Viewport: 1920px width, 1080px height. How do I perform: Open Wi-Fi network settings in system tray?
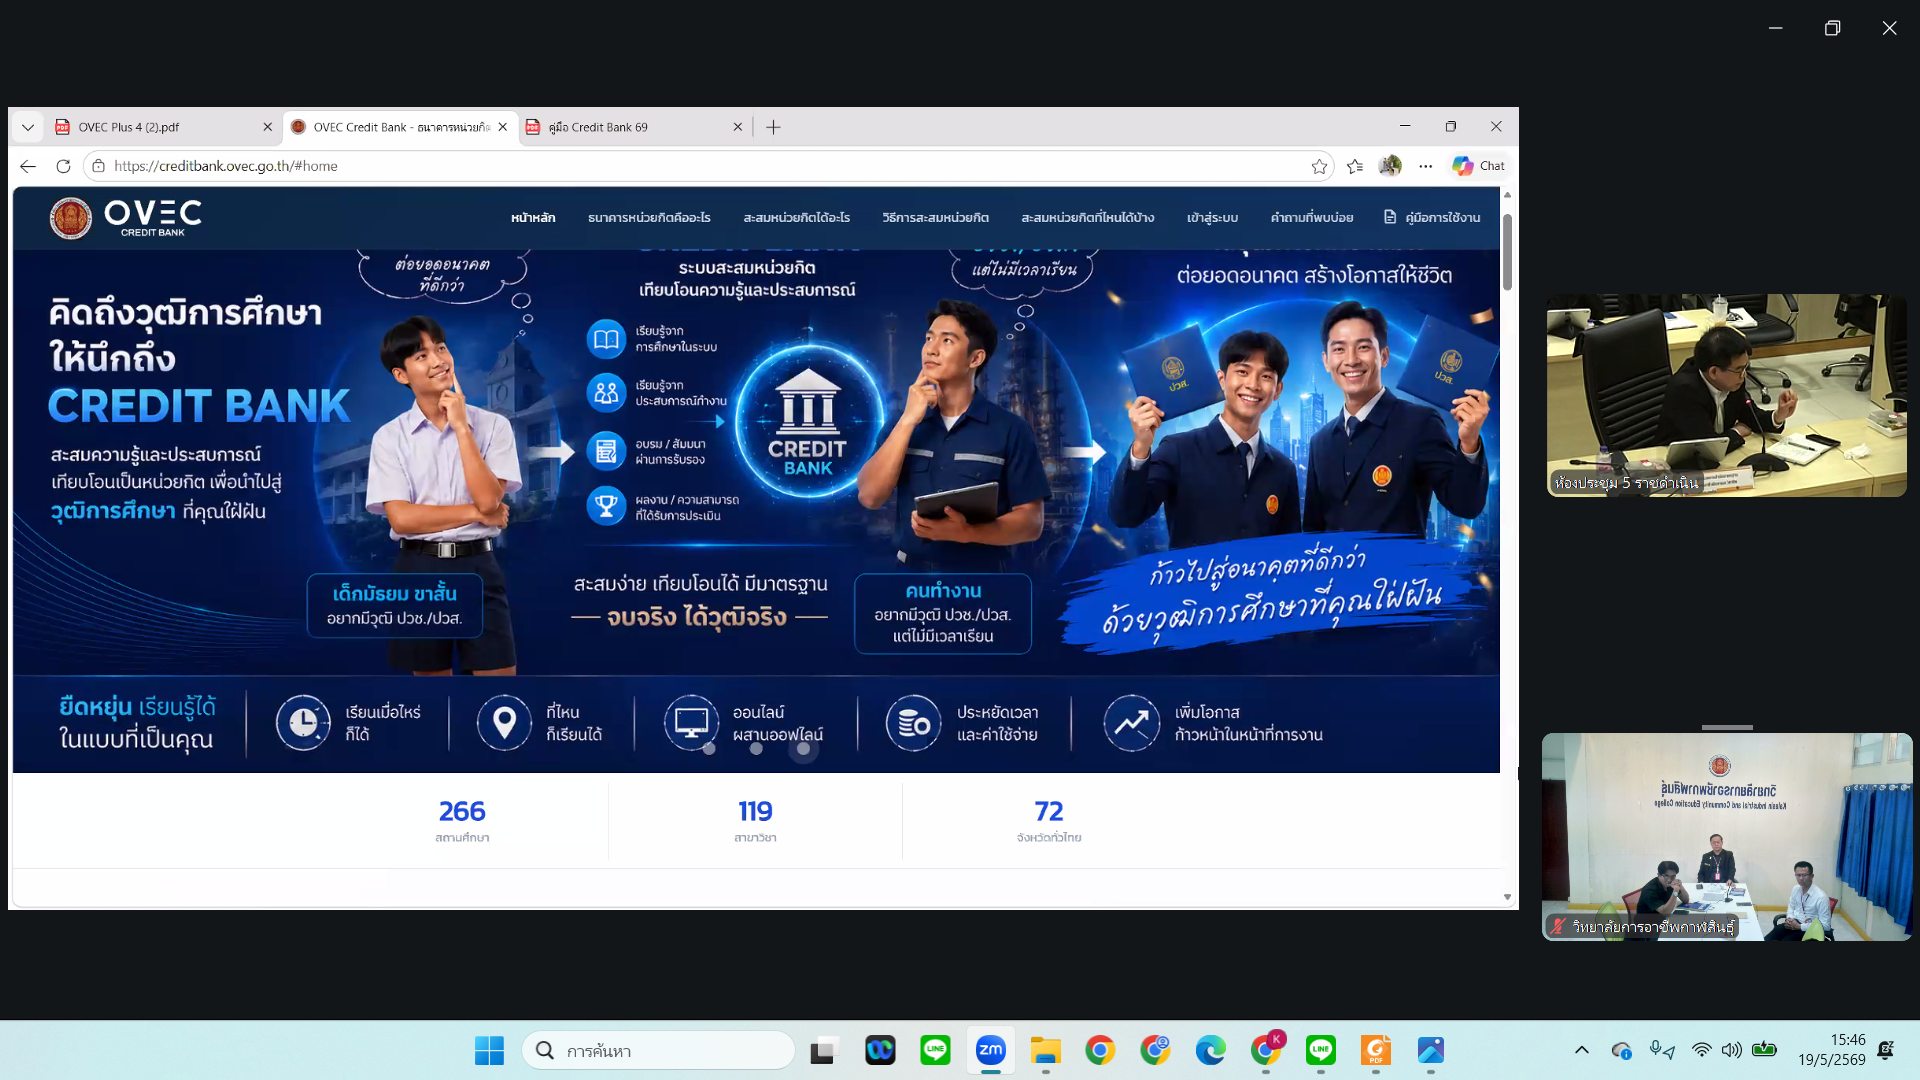pyautogui.click(x=1701, y=1050)
